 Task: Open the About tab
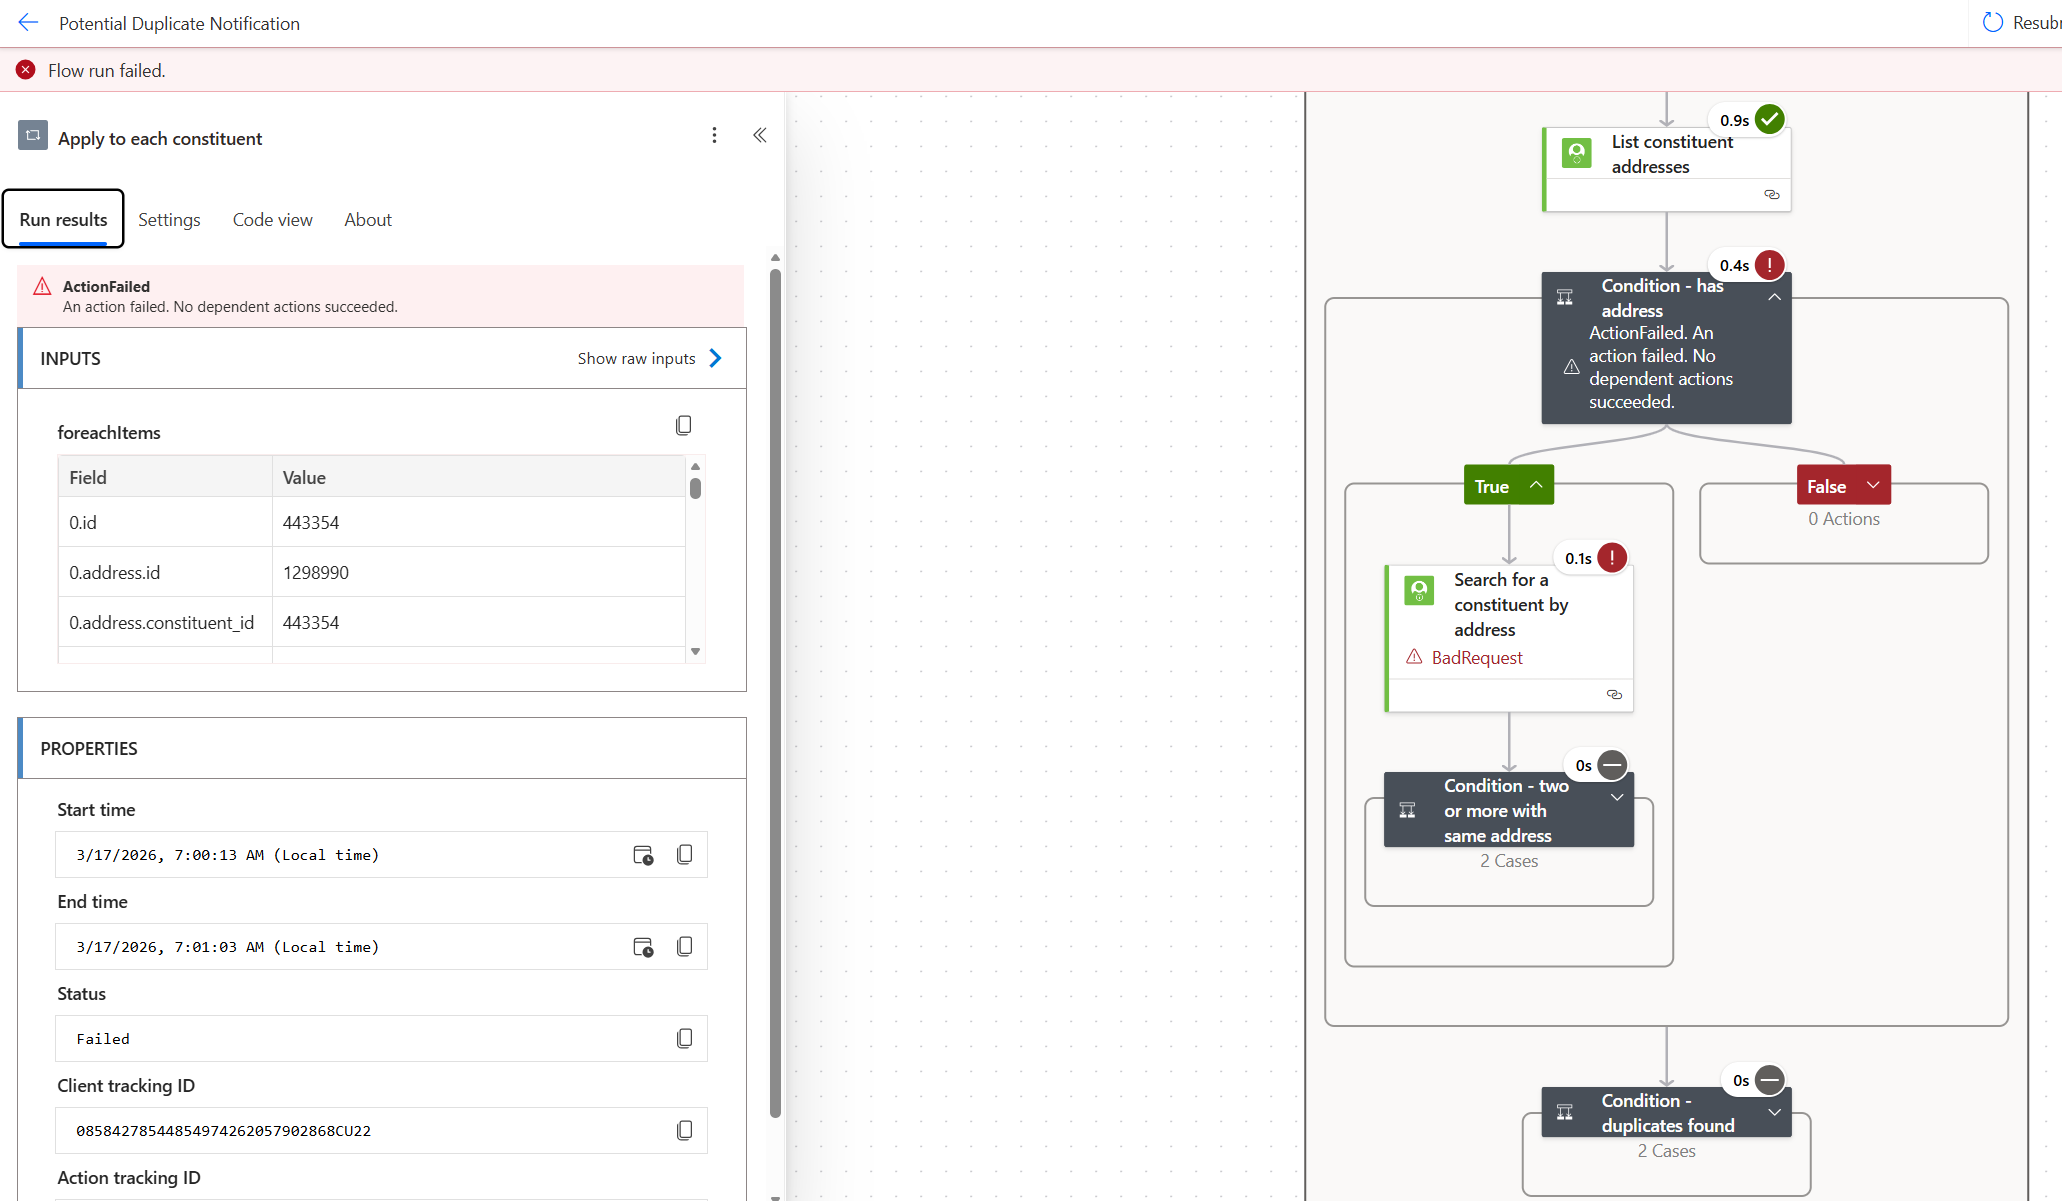(368, 220)
